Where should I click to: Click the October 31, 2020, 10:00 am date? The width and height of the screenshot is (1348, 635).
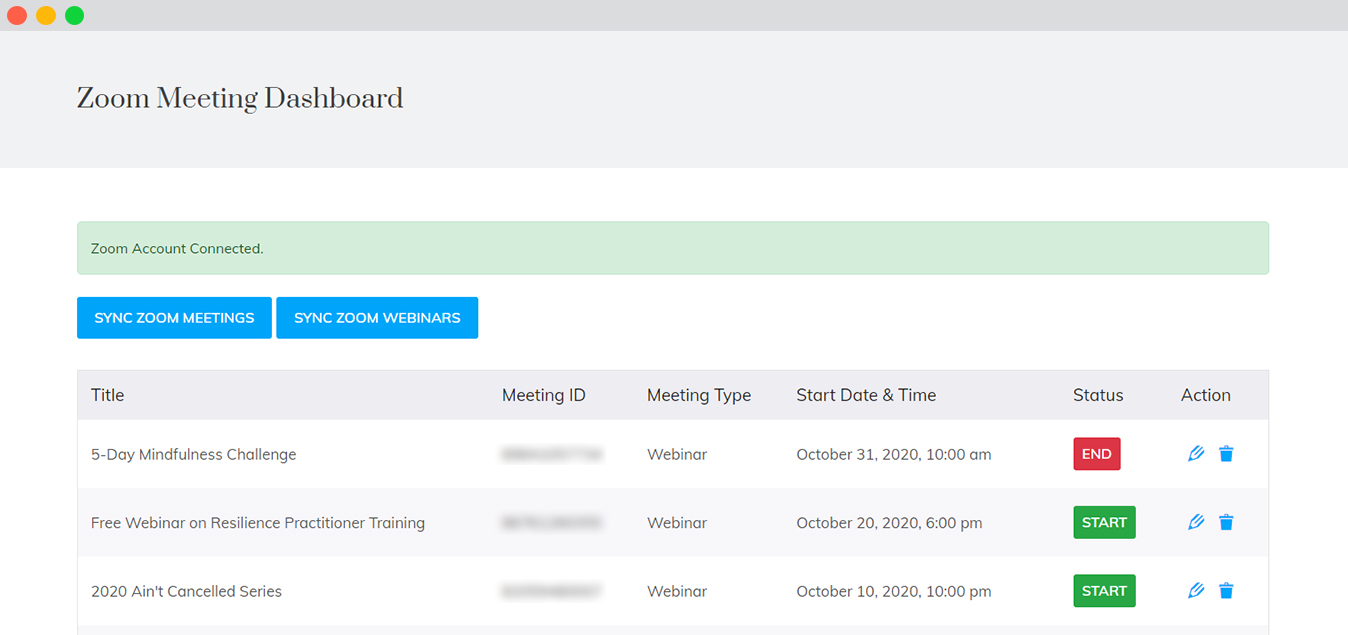point(894,454)
